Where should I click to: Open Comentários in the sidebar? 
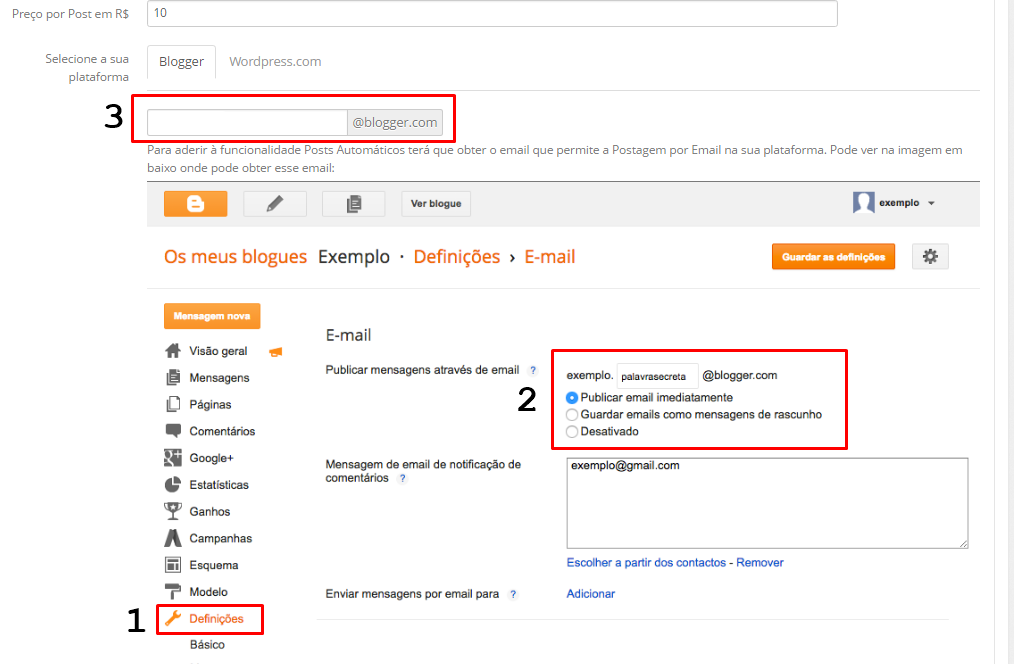click(x=222, y=431)
